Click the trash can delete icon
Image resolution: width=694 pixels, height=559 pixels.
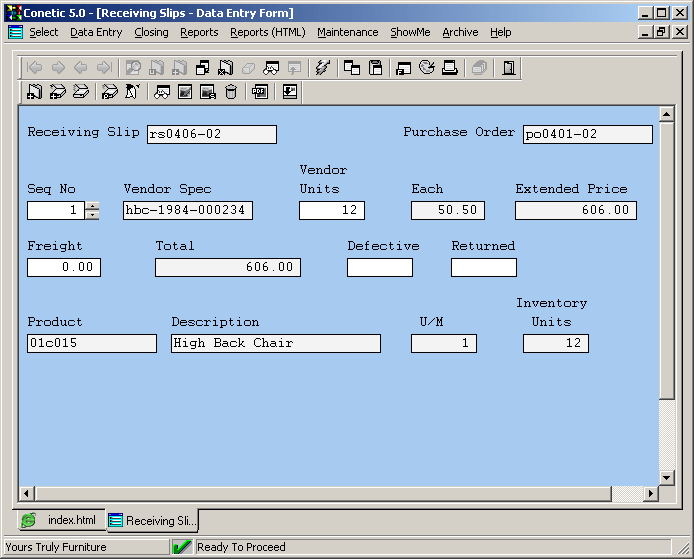point(232,92)
